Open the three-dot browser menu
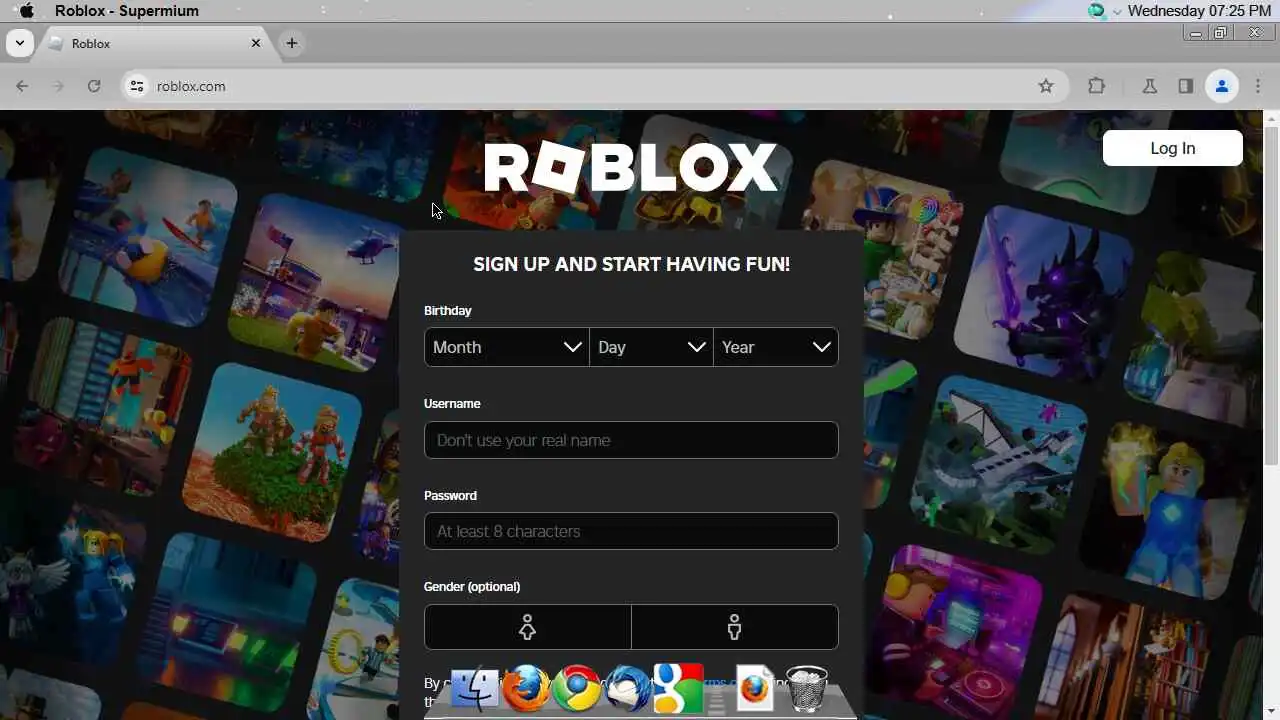 (x=1258, y=86)
